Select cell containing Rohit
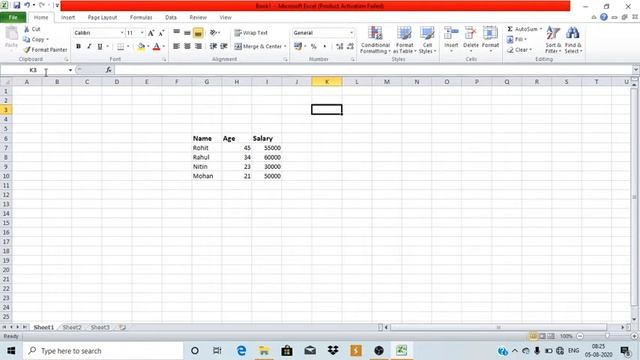The height and width of the screenshot is (360, 640). (207, 148)
